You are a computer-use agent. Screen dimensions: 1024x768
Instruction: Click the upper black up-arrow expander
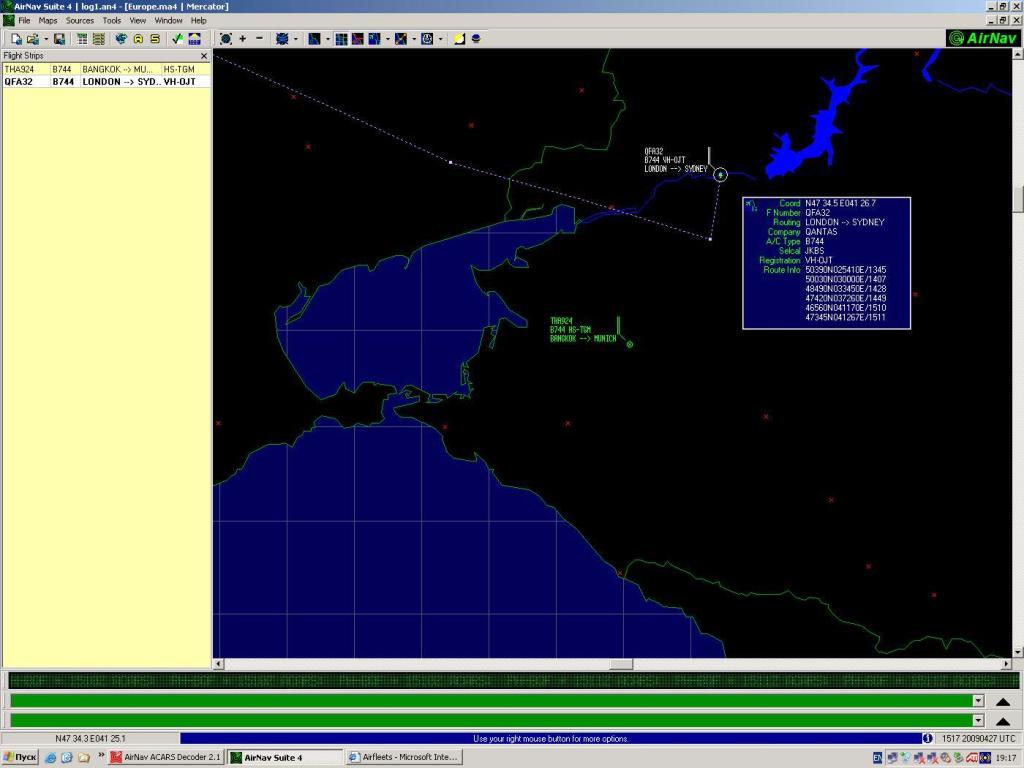pos(1003,701)
